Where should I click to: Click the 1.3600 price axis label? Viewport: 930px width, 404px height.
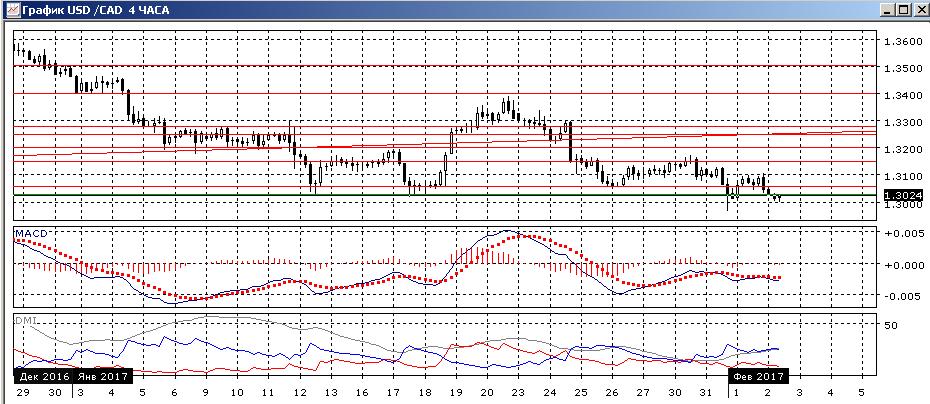click(902, 42)
